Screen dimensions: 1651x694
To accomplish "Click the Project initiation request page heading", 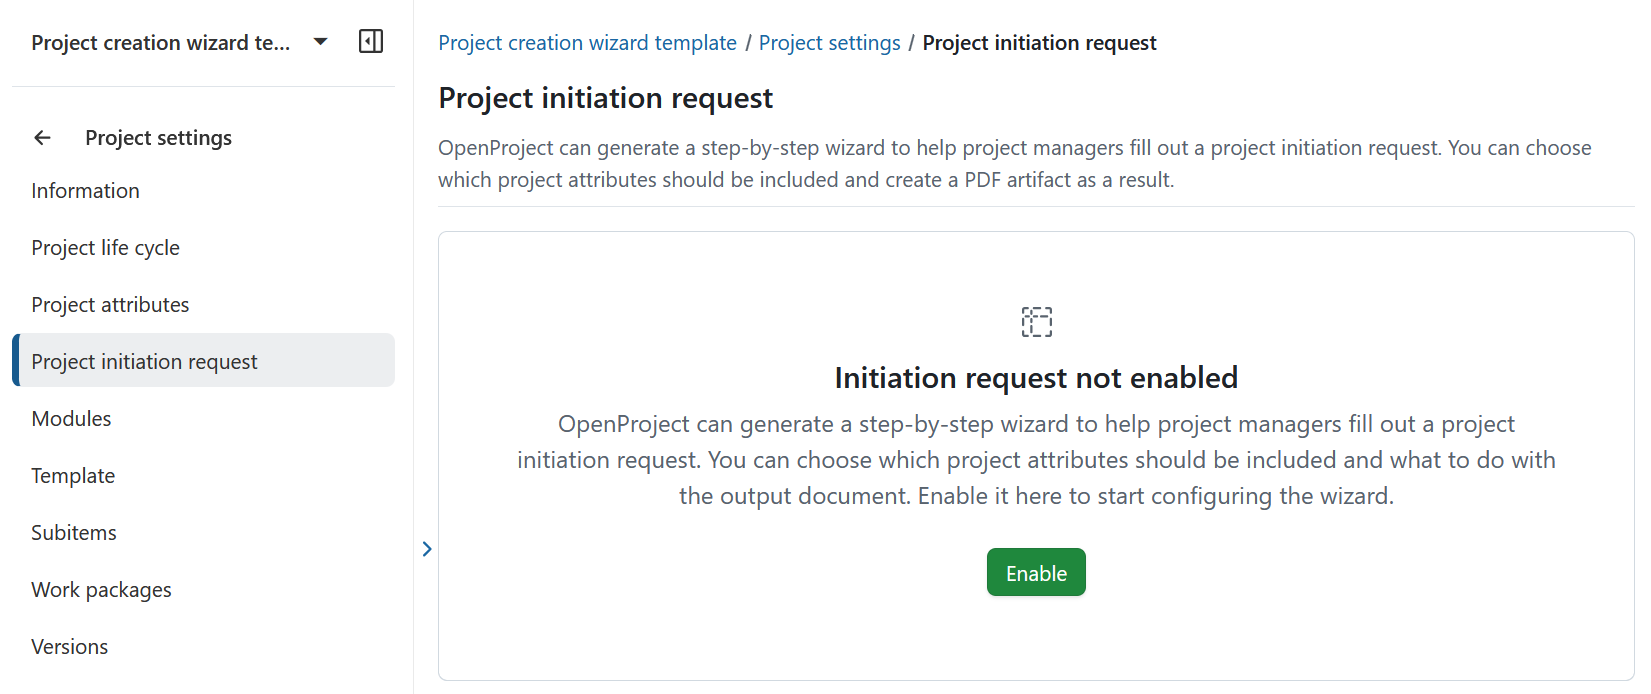I will [x=605, y=97].
